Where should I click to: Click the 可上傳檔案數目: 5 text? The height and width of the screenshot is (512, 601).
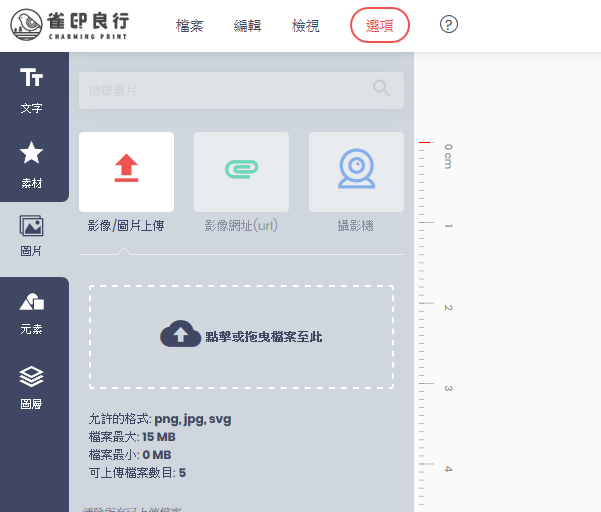coord(137,473)
